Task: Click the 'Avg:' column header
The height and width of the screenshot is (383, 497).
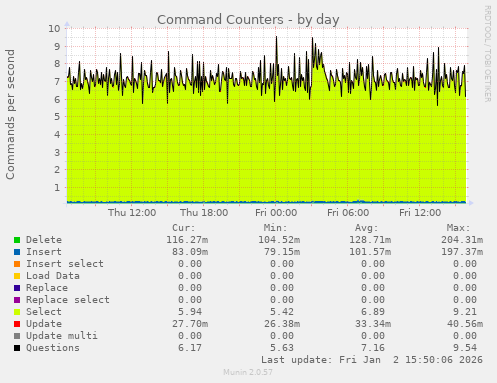Action: tap(367, 228)
